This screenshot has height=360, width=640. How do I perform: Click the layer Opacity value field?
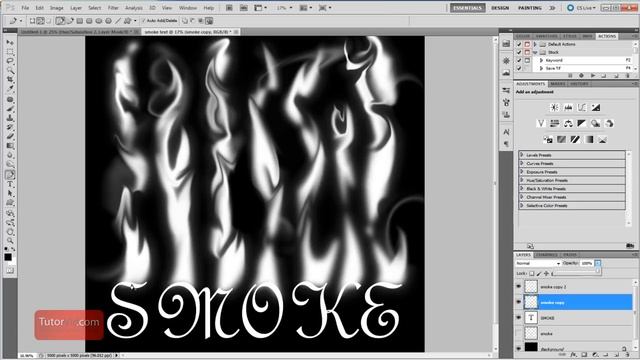coord(587,264)
